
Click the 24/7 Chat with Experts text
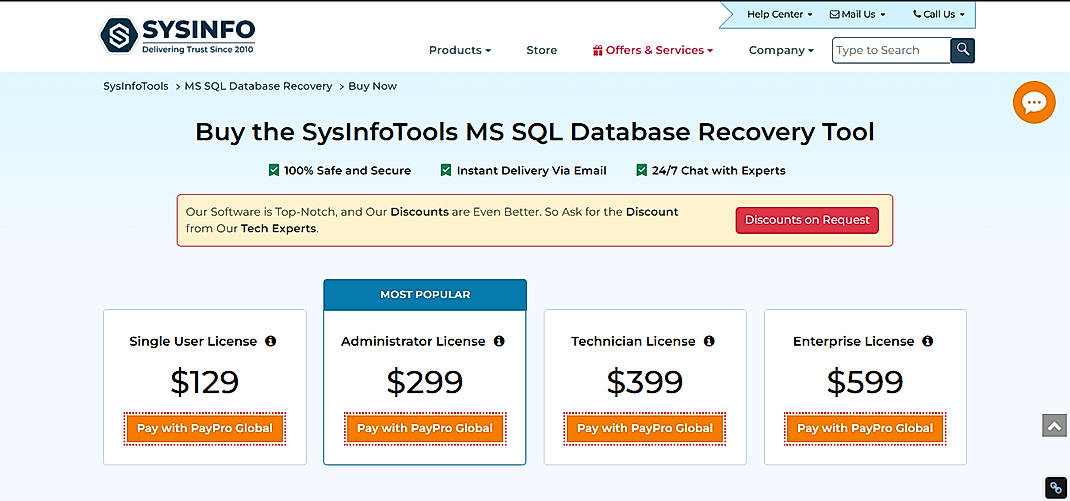click(x=719, y=171)
